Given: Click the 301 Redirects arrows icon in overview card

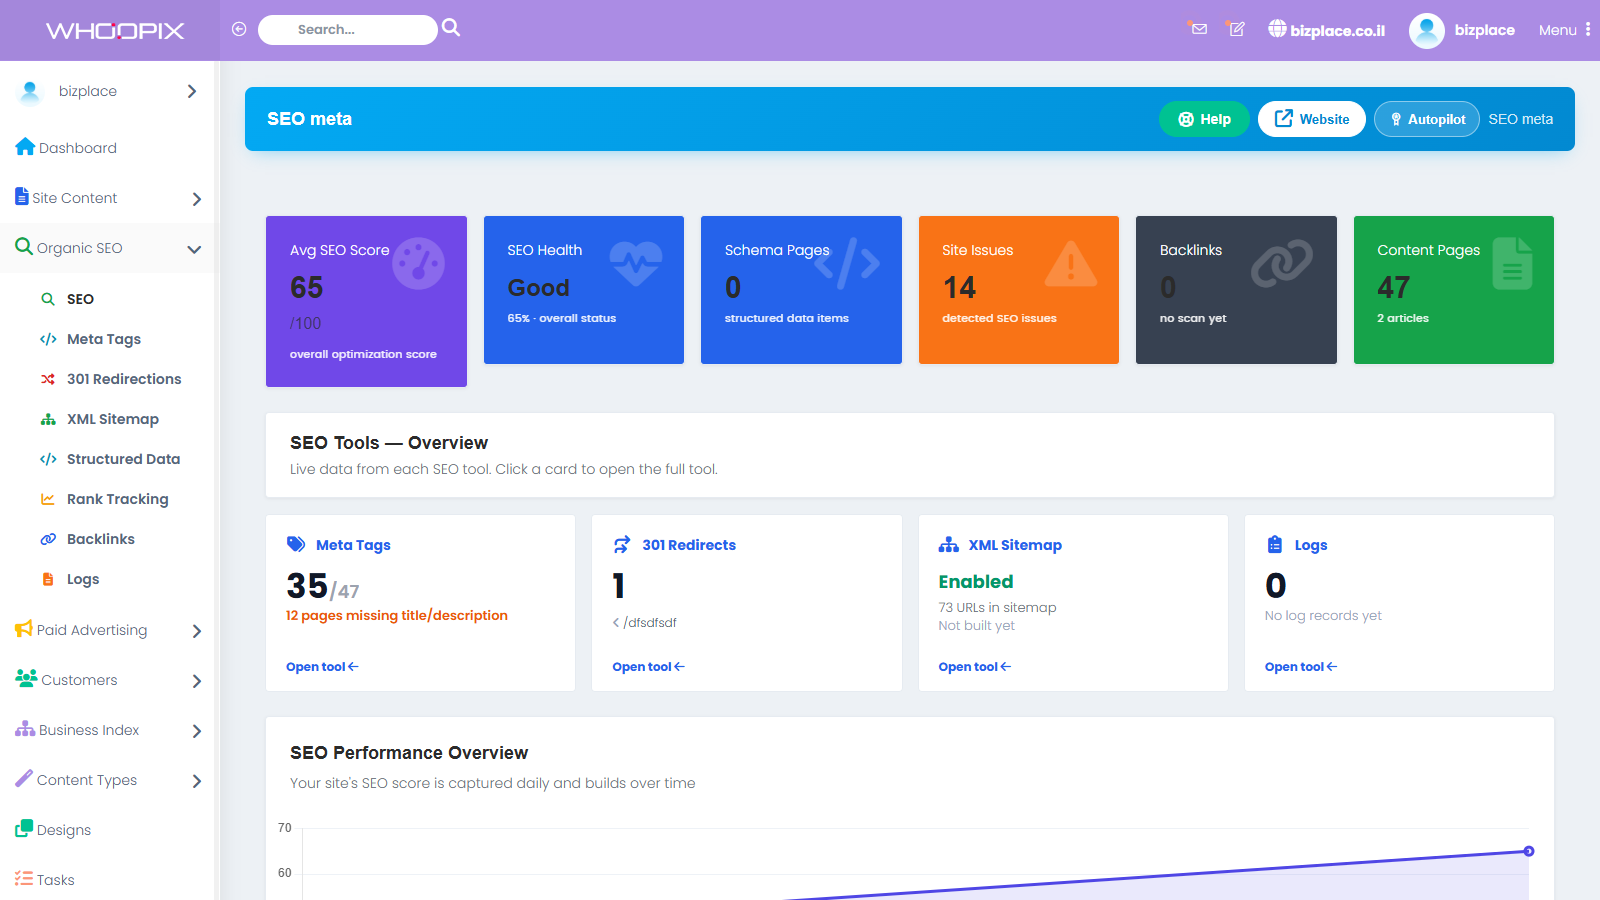Looking at the screenshot, I should [622, 544].
